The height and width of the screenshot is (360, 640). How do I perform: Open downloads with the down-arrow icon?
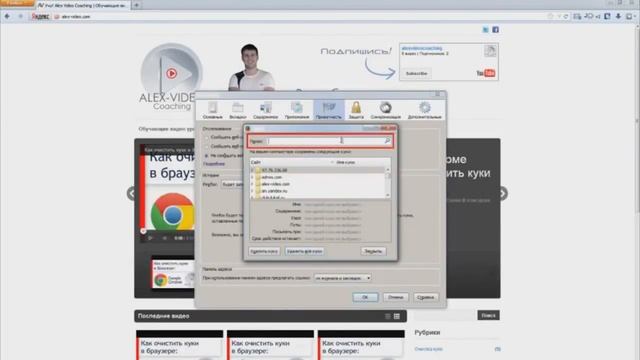618,16
